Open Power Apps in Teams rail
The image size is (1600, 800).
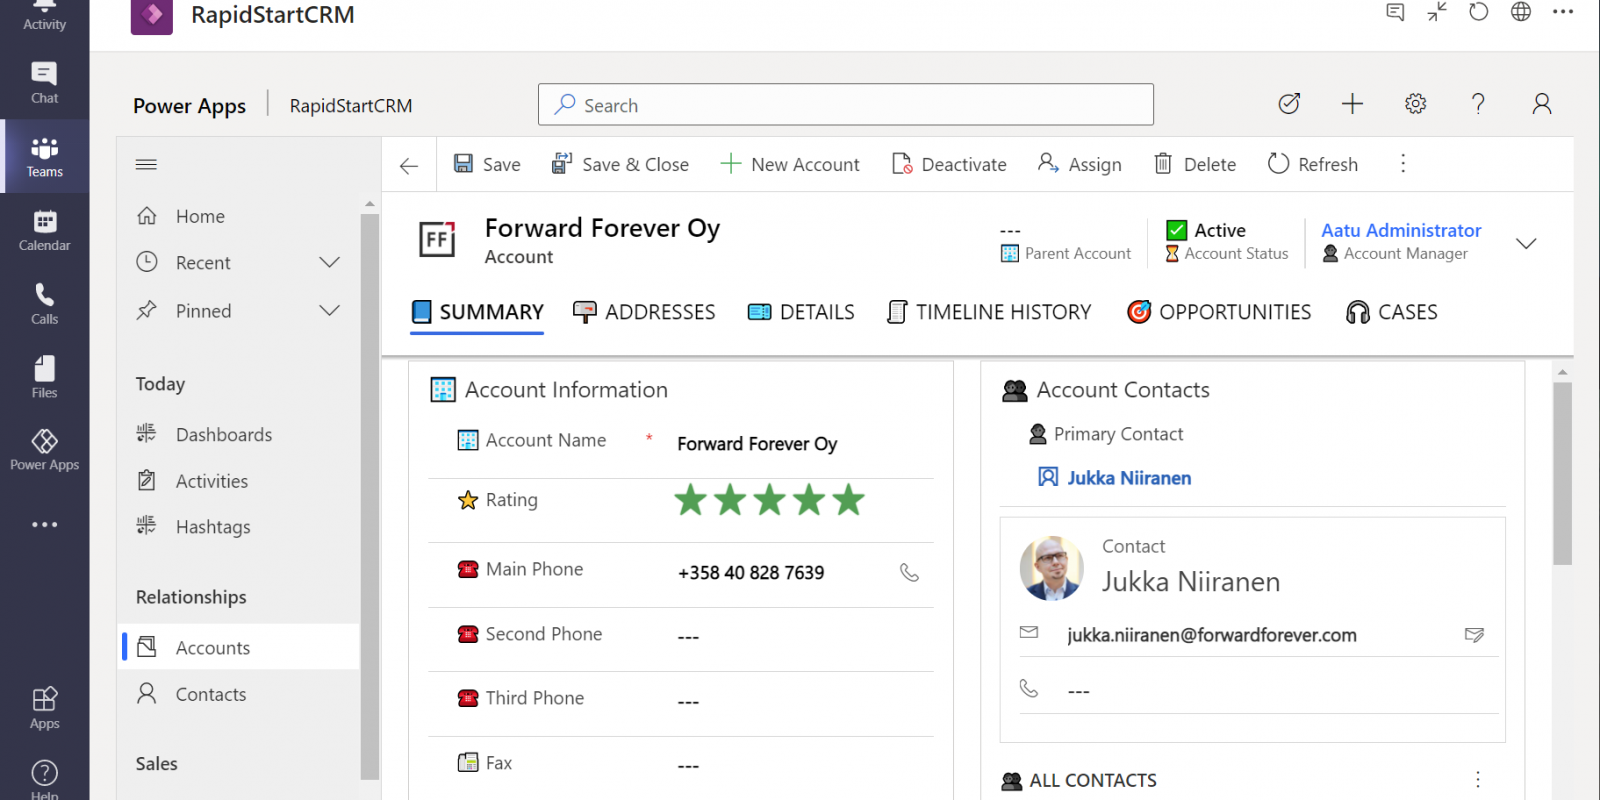[x=44, y=450]
